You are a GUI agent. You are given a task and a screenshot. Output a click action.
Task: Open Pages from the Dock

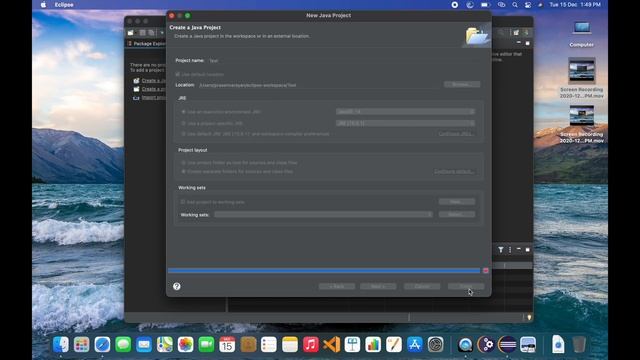(x=394, y=344)
